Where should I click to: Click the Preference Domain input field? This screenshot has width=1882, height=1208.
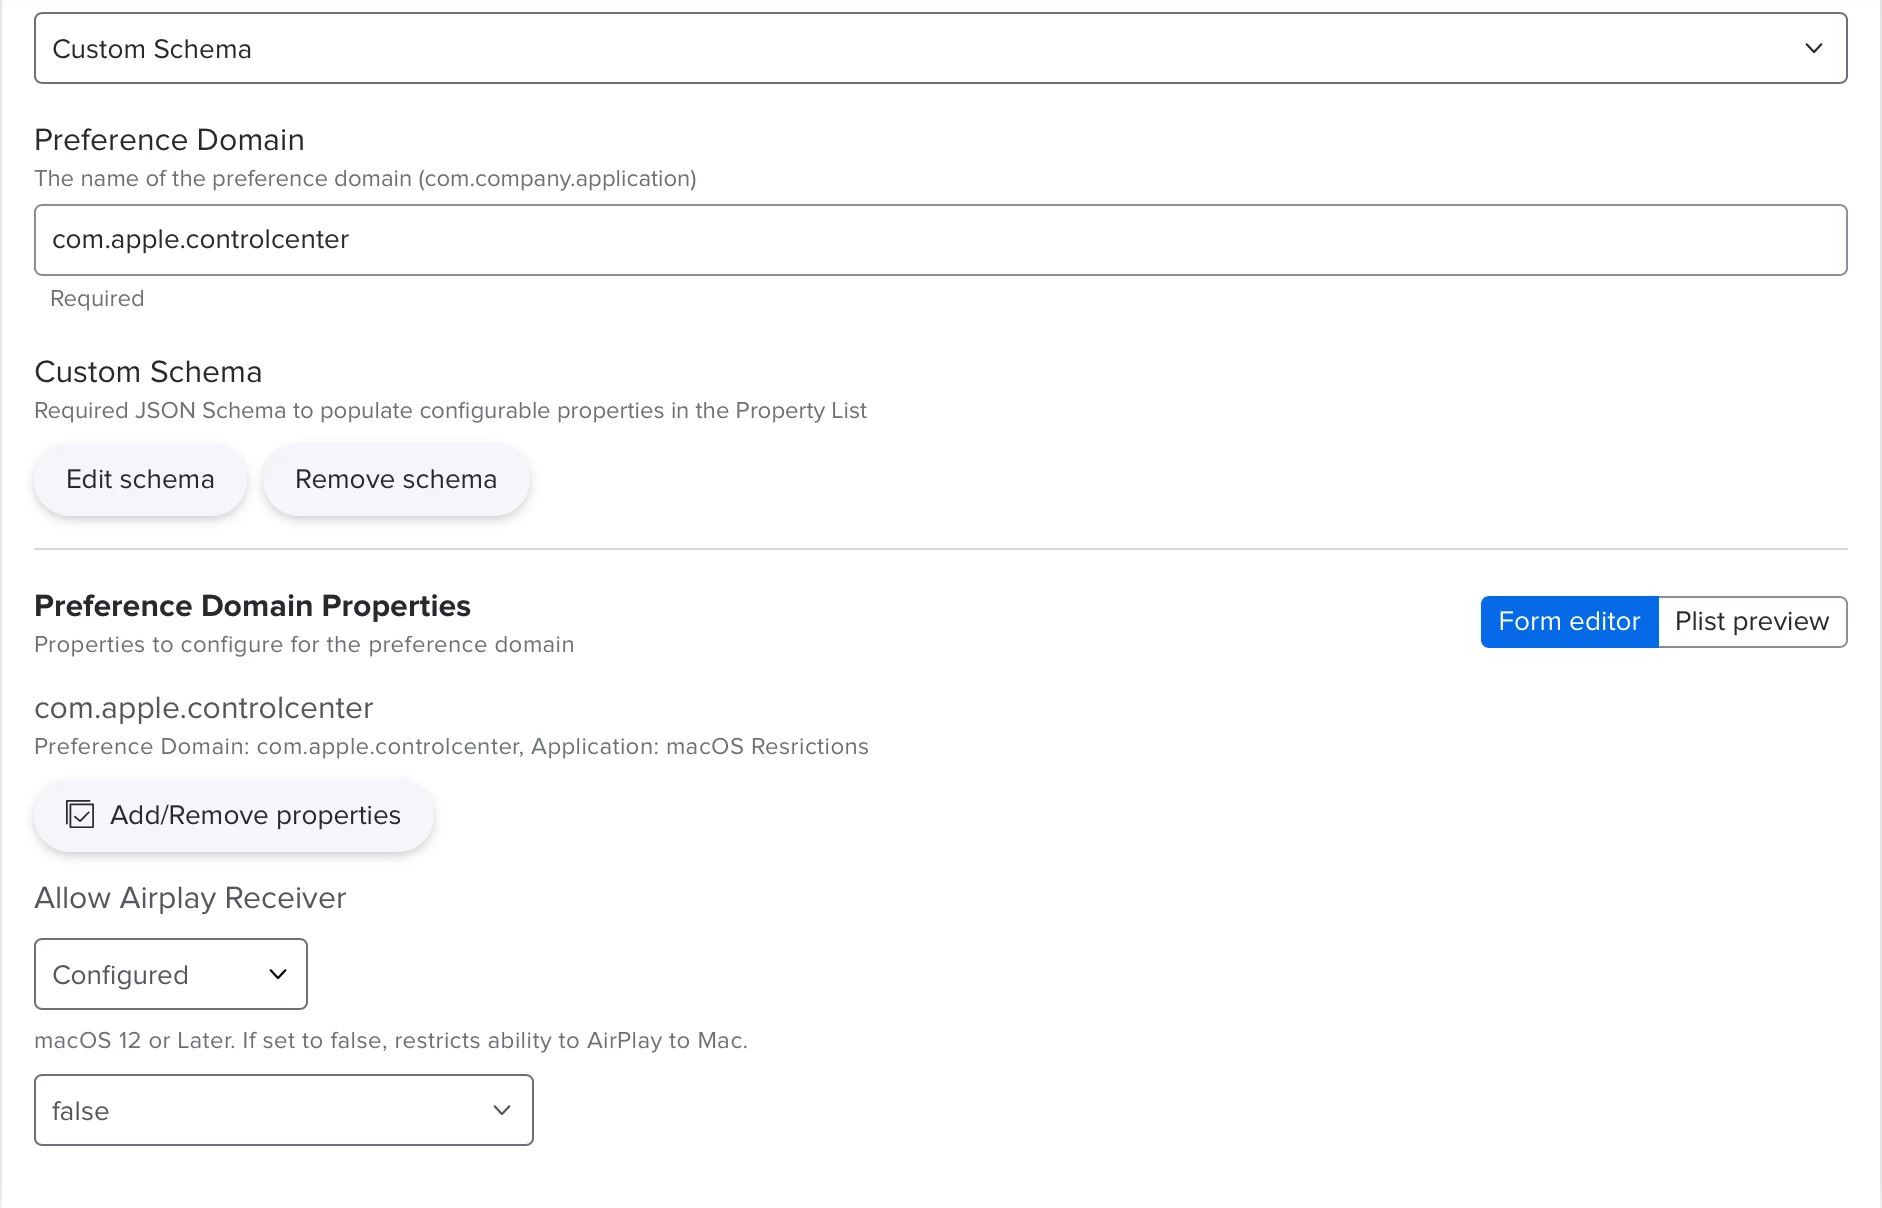940,240
